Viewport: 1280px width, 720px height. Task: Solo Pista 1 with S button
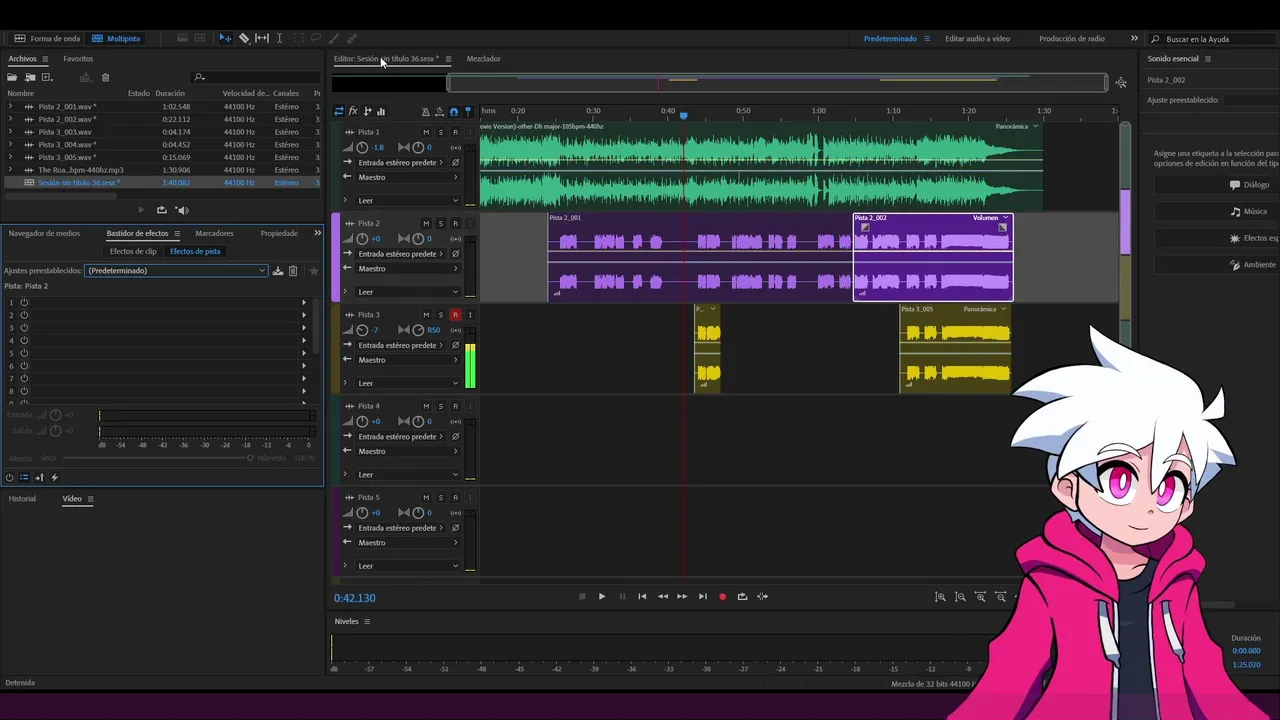(441, 132)
